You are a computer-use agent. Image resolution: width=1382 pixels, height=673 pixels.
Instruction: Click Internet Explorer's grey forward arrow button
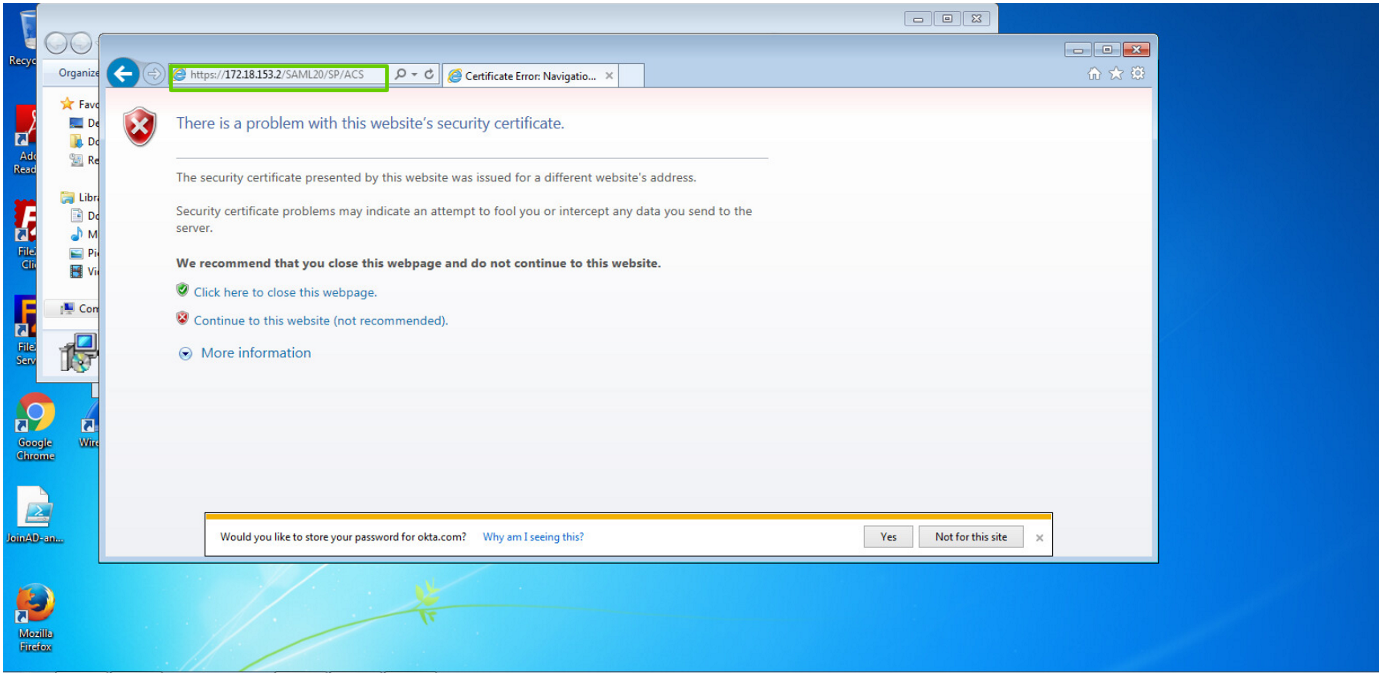pyautogui.click(x=154, y=74)
